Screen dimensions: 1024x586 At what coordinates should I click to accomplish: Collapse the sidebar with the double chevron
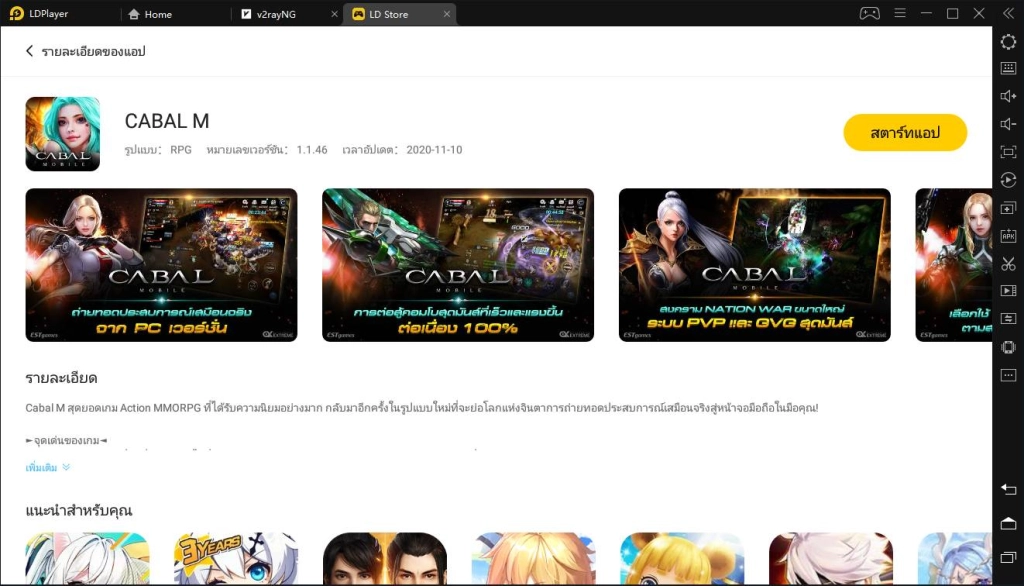point(1008,13)
